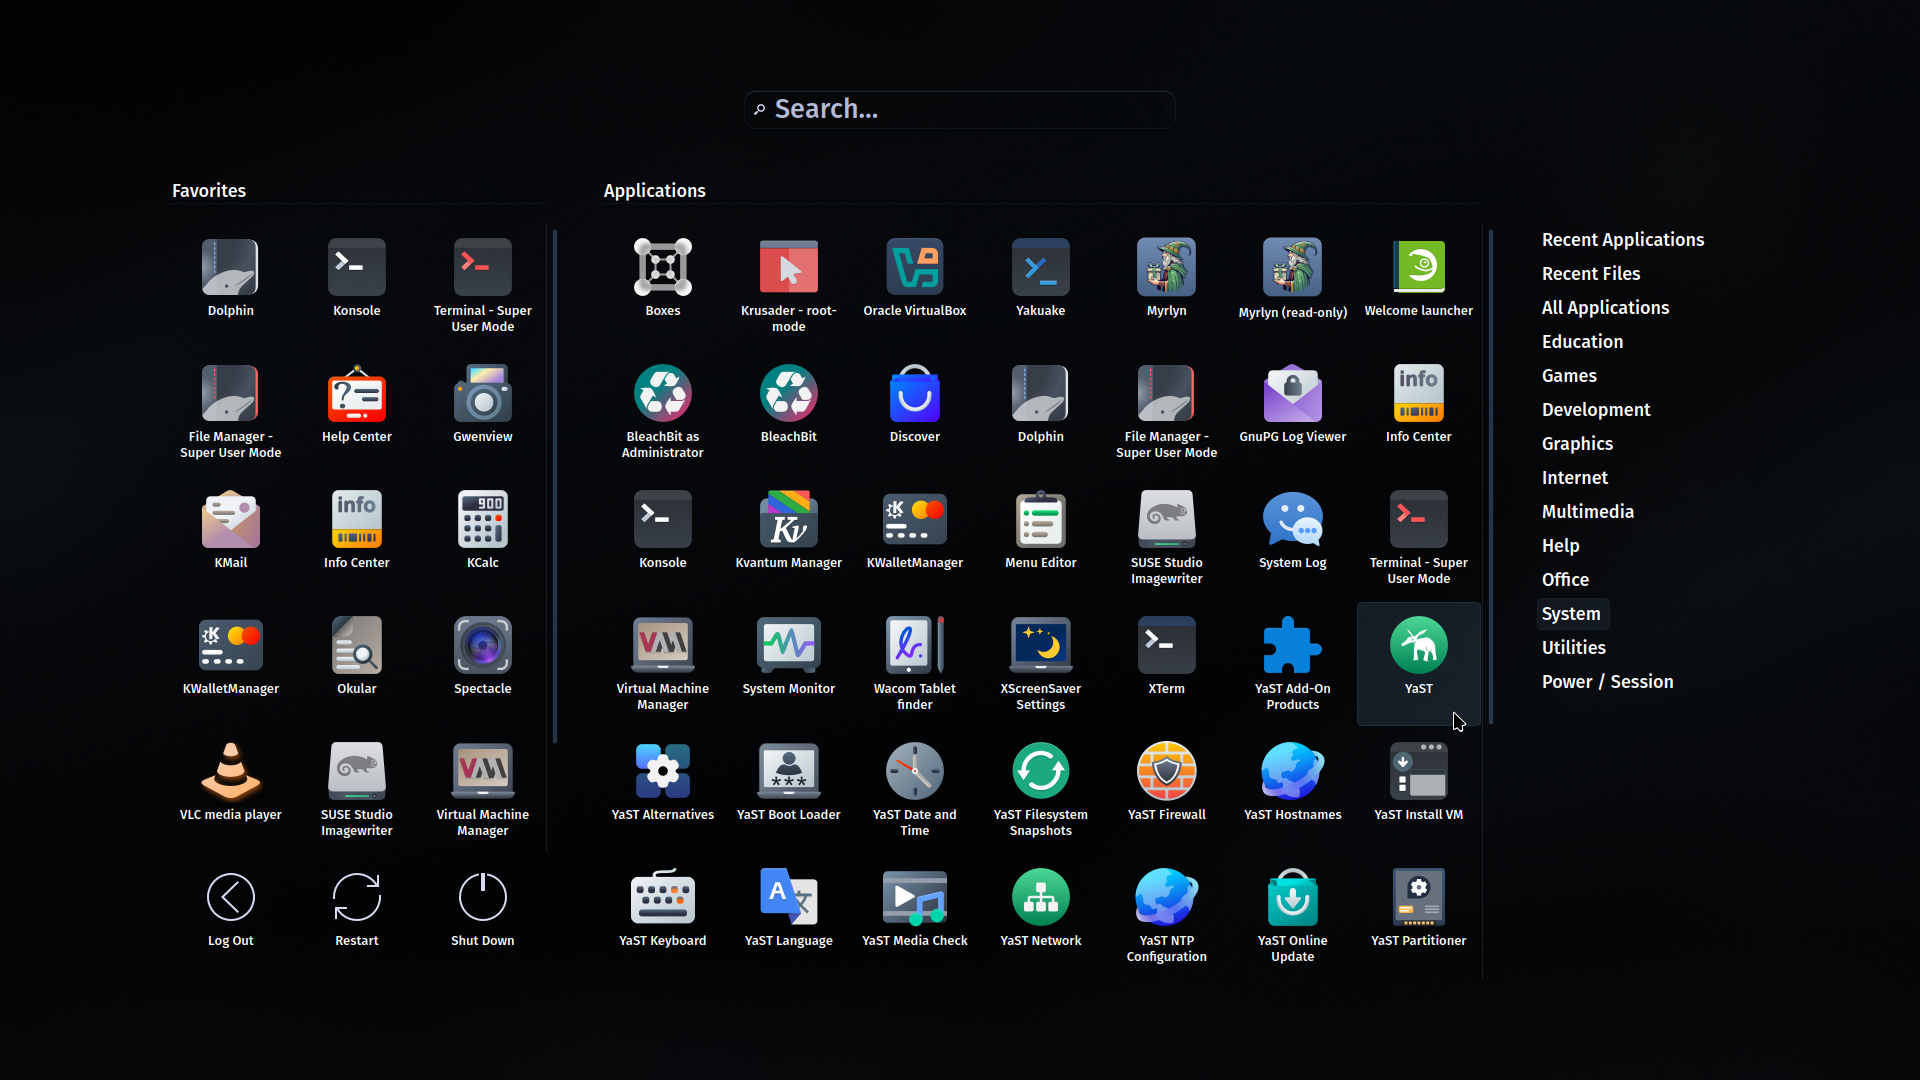The height and width of the screenshot is (1080, 1920).
Task: Launch Krusader root-mode
Action: pyautogui.click(x=788, y=285)
